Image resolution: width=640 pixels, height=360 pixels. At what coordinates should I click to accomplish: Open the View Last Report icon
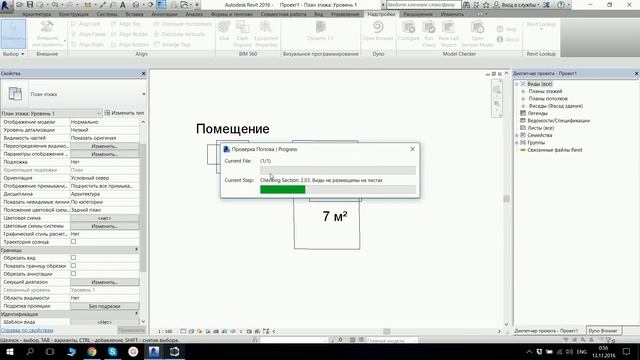tap(448, 27)
